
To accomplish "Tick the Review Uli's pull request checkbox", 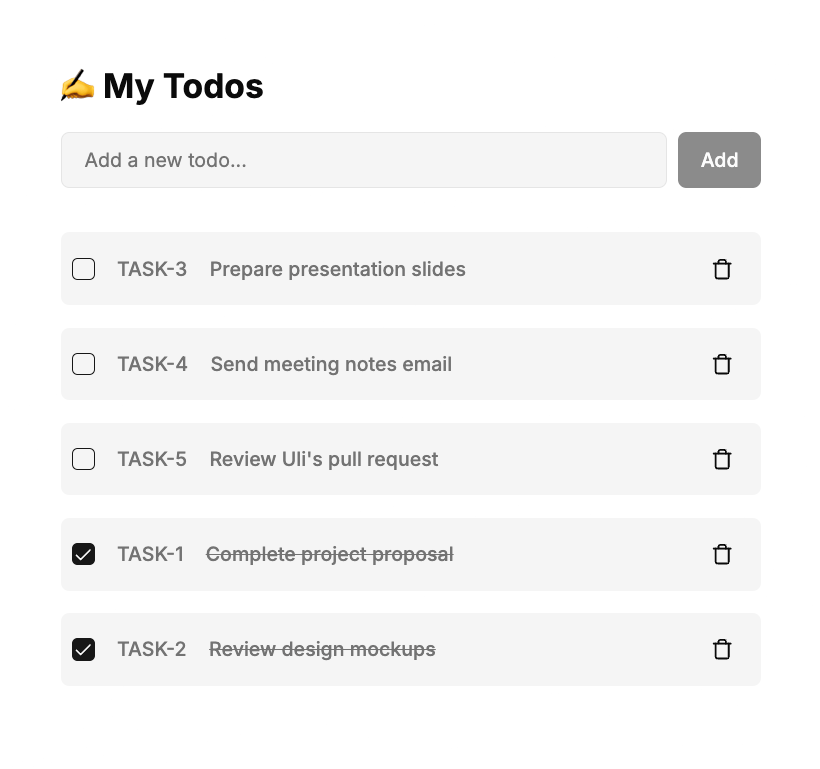I will [x=83, y=459].
